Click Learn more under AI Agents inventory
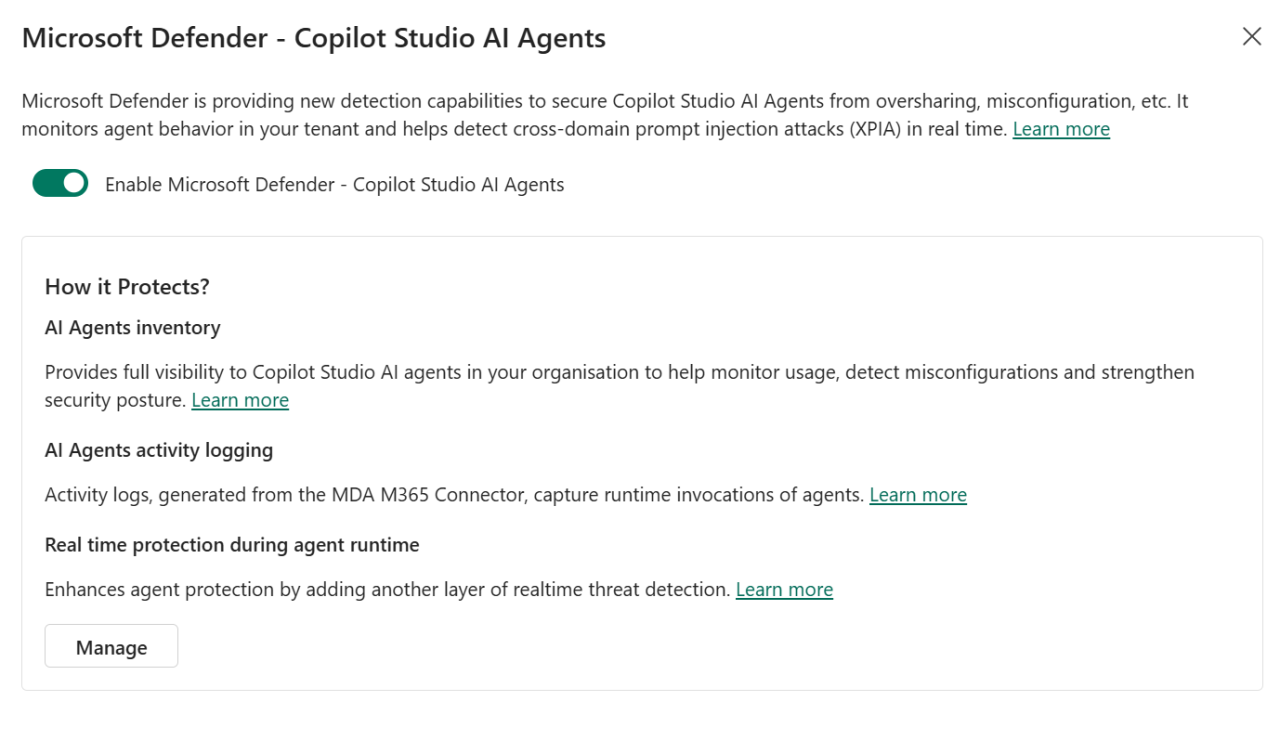1280x753 pixels. 240,399
